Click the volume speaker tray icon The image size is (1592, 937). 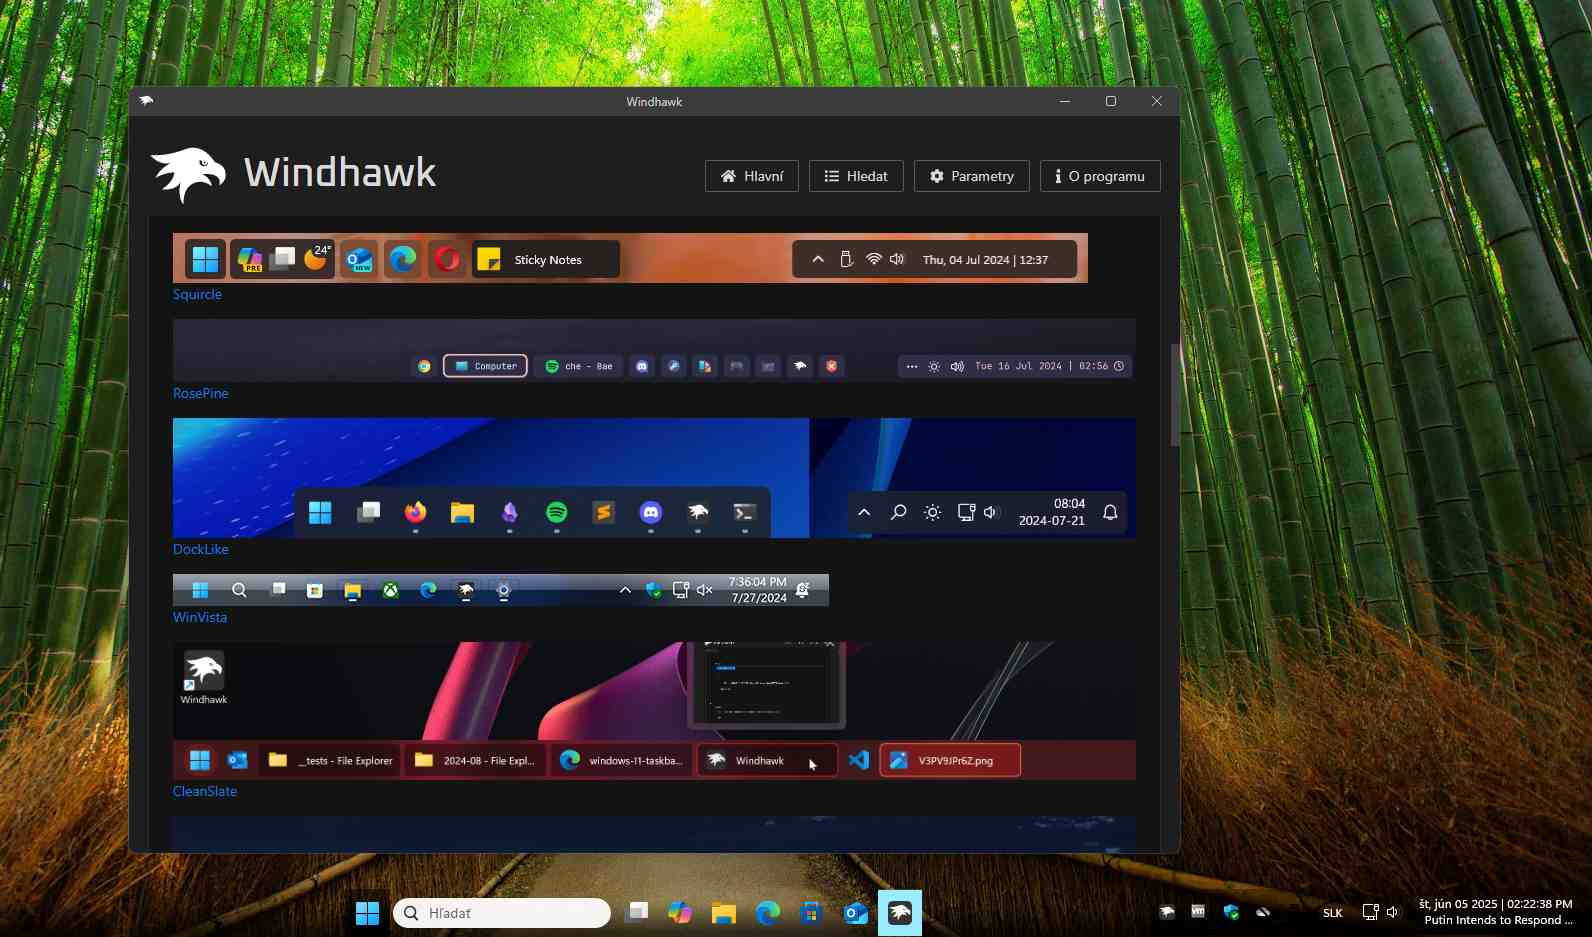[x=1392, y=912]
